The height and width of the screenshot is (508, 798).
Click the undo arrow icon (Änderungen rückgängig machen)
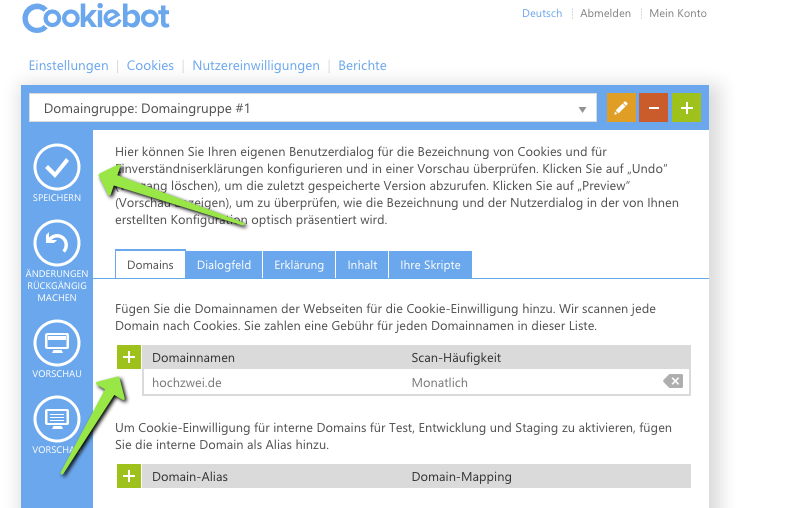coord(57,243)
